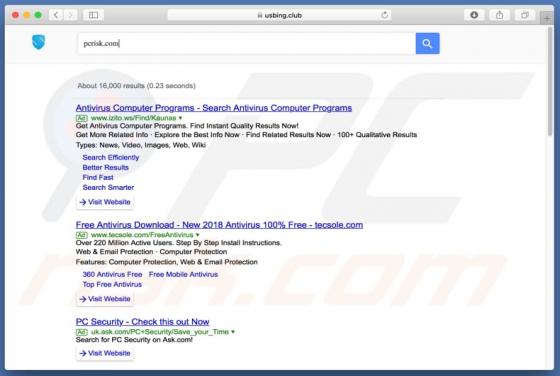This screenshot has width=560, height=376.
Task: Open the Safari downloads button
Action: click(x=474, y=15)
